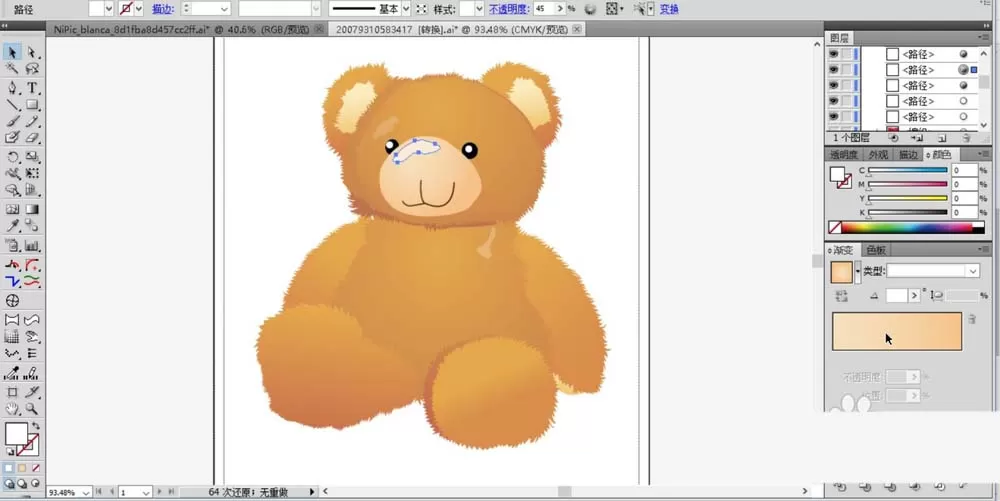The height and width of the screenshot is (501, 1000).
Task: Set the toolbox to Color fill mode
Action: point(8,468)
